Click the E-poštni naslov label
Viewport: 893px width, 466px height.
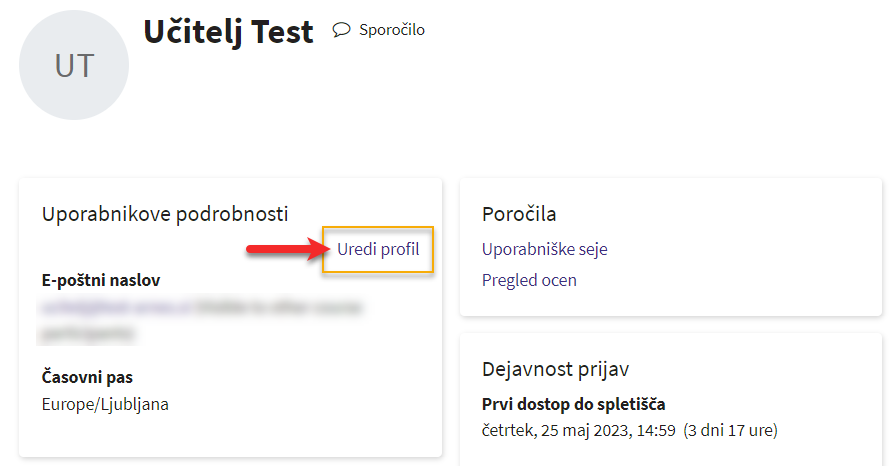coord(101,280)
